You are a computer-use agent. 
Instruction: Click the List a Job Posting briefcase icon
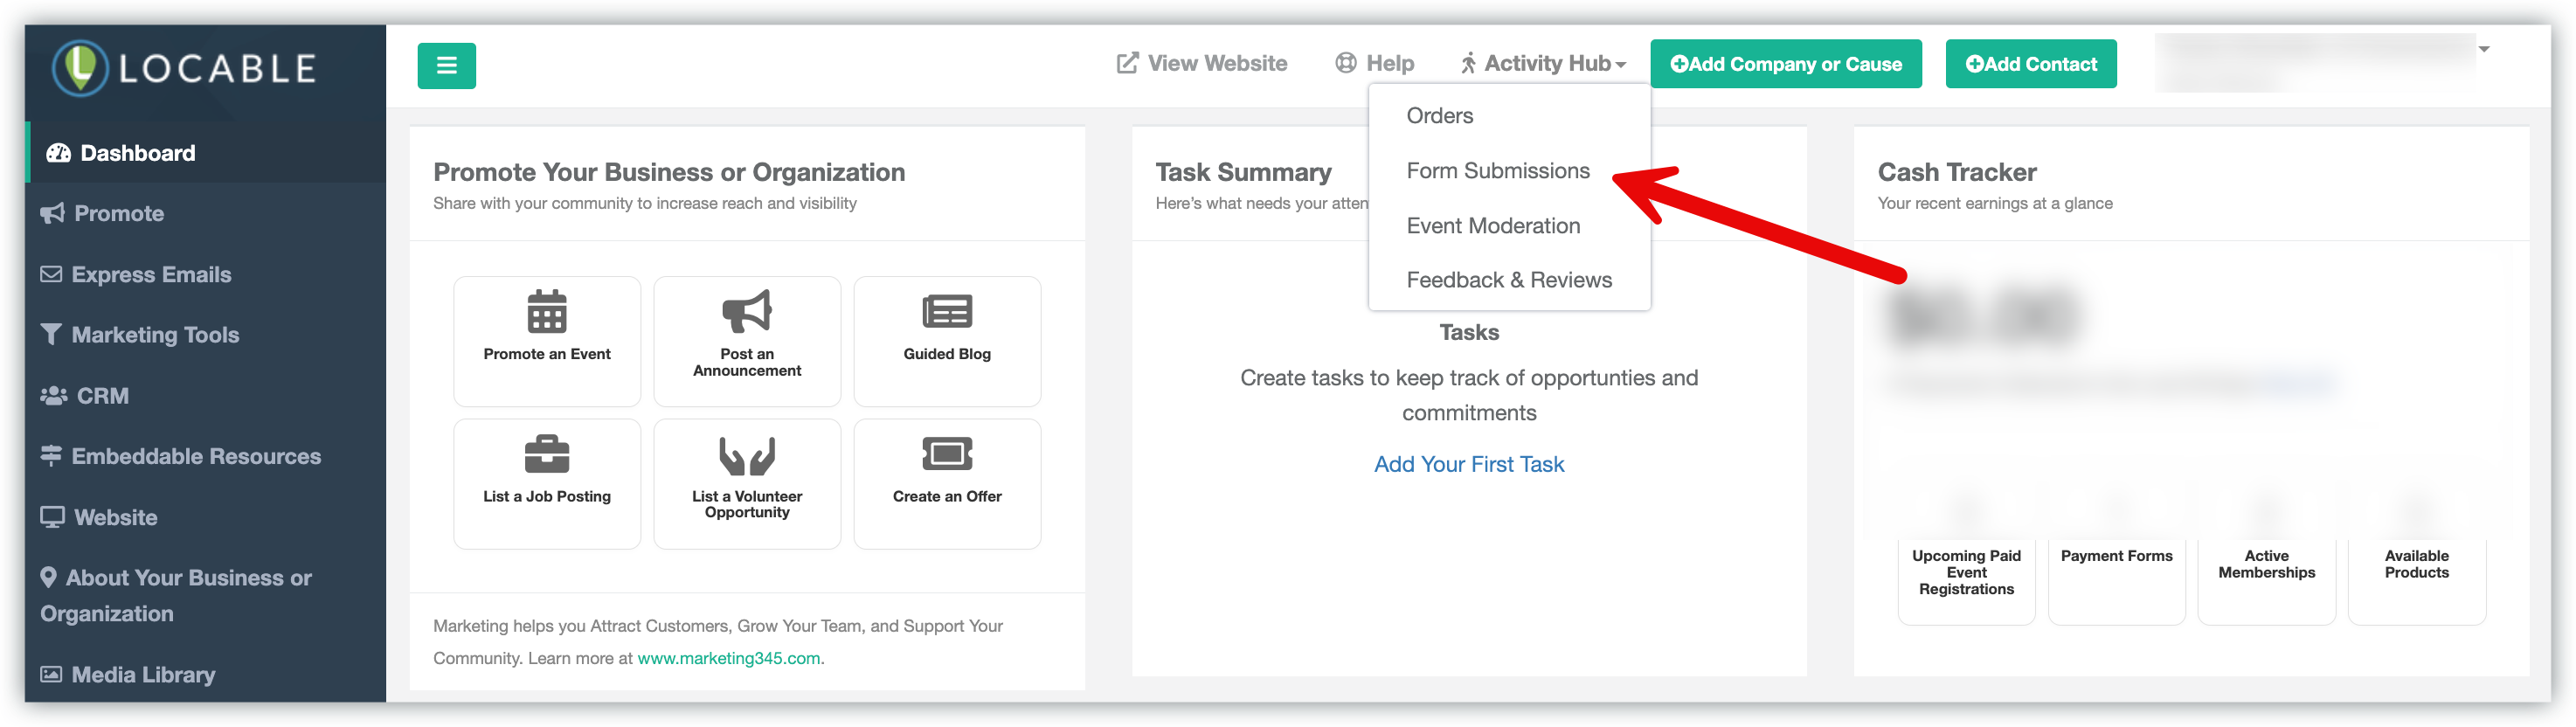click(x=547, y=454)
